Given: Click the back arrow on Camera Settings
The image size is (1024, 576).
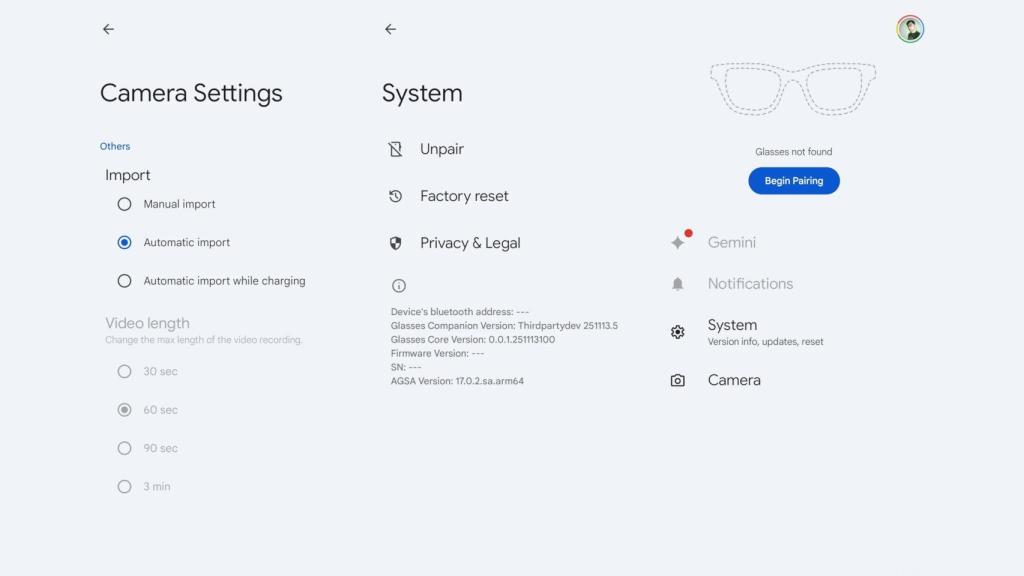Looking at the screenshot, I should pyautogui.click(x=108, y=29).
